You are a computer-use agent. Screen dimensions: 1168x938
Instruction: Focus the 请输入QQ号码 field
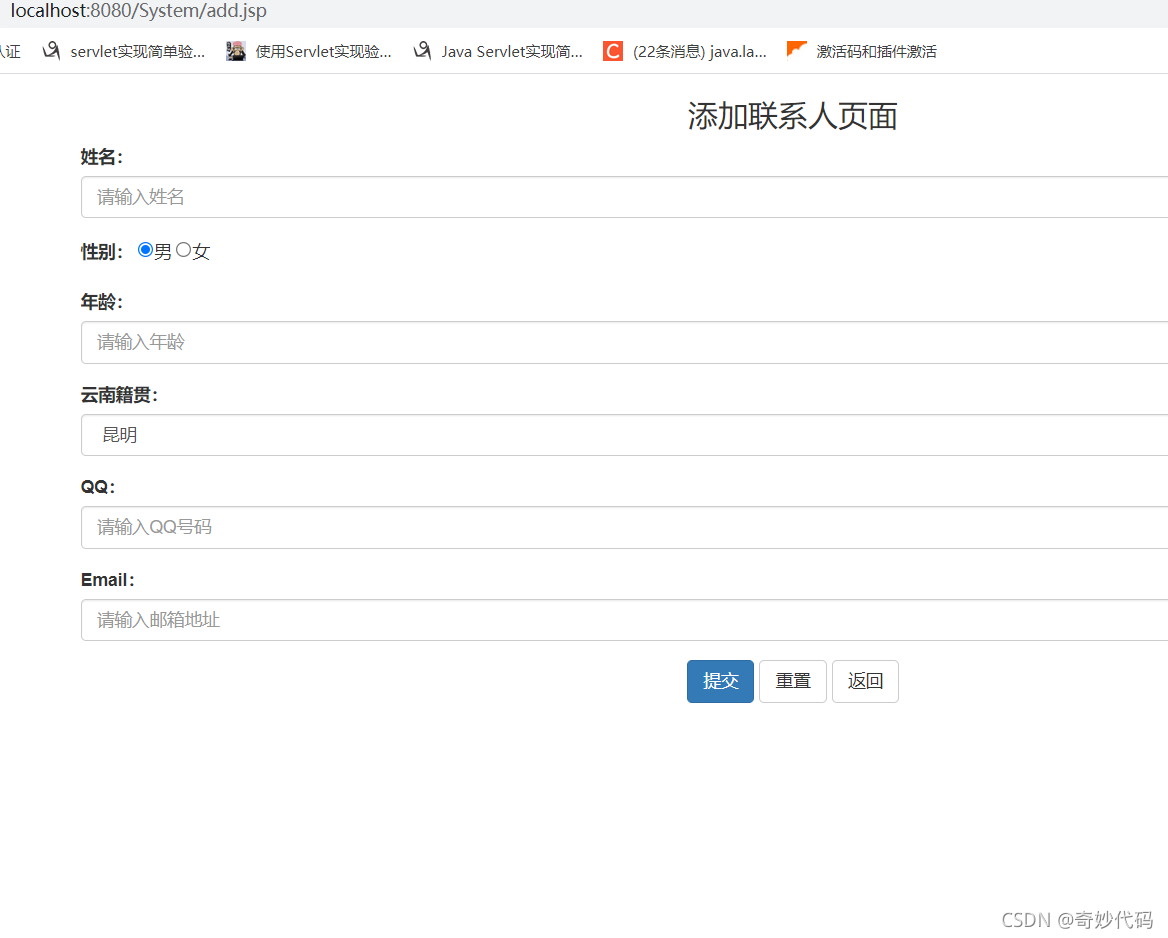[624, 527]
